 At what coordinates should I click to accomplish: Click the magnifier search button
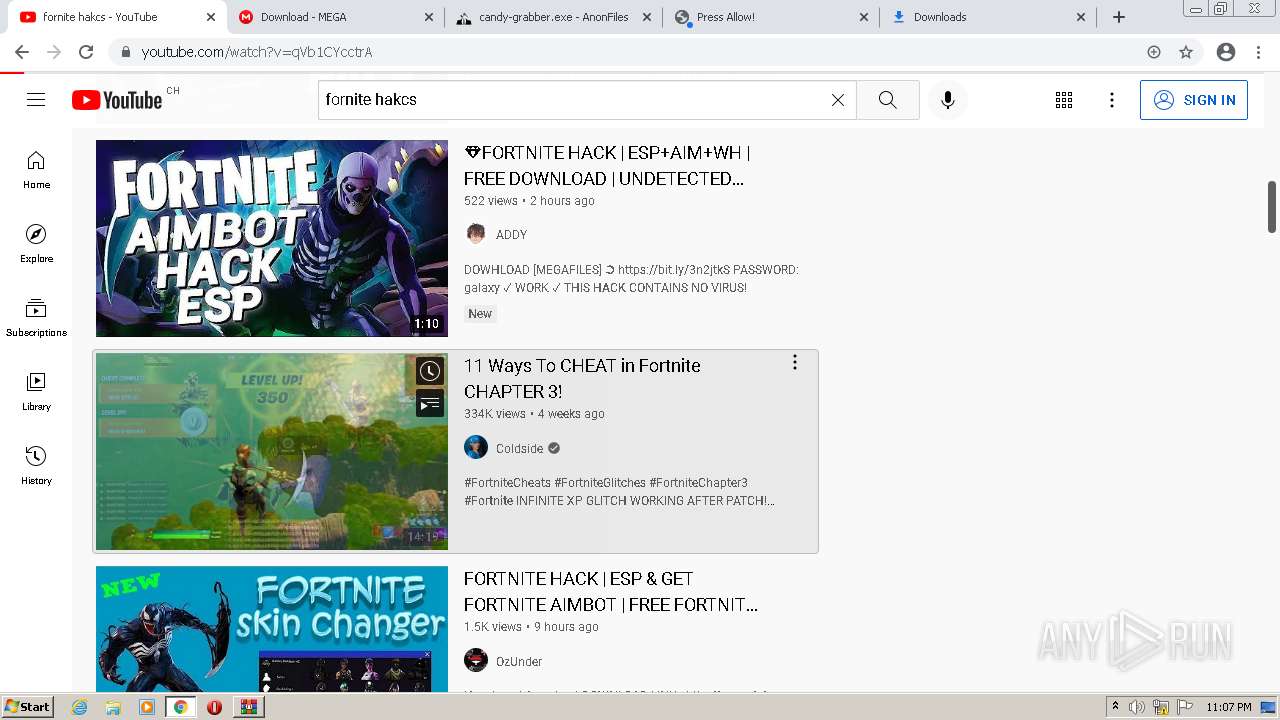[888, 100]
